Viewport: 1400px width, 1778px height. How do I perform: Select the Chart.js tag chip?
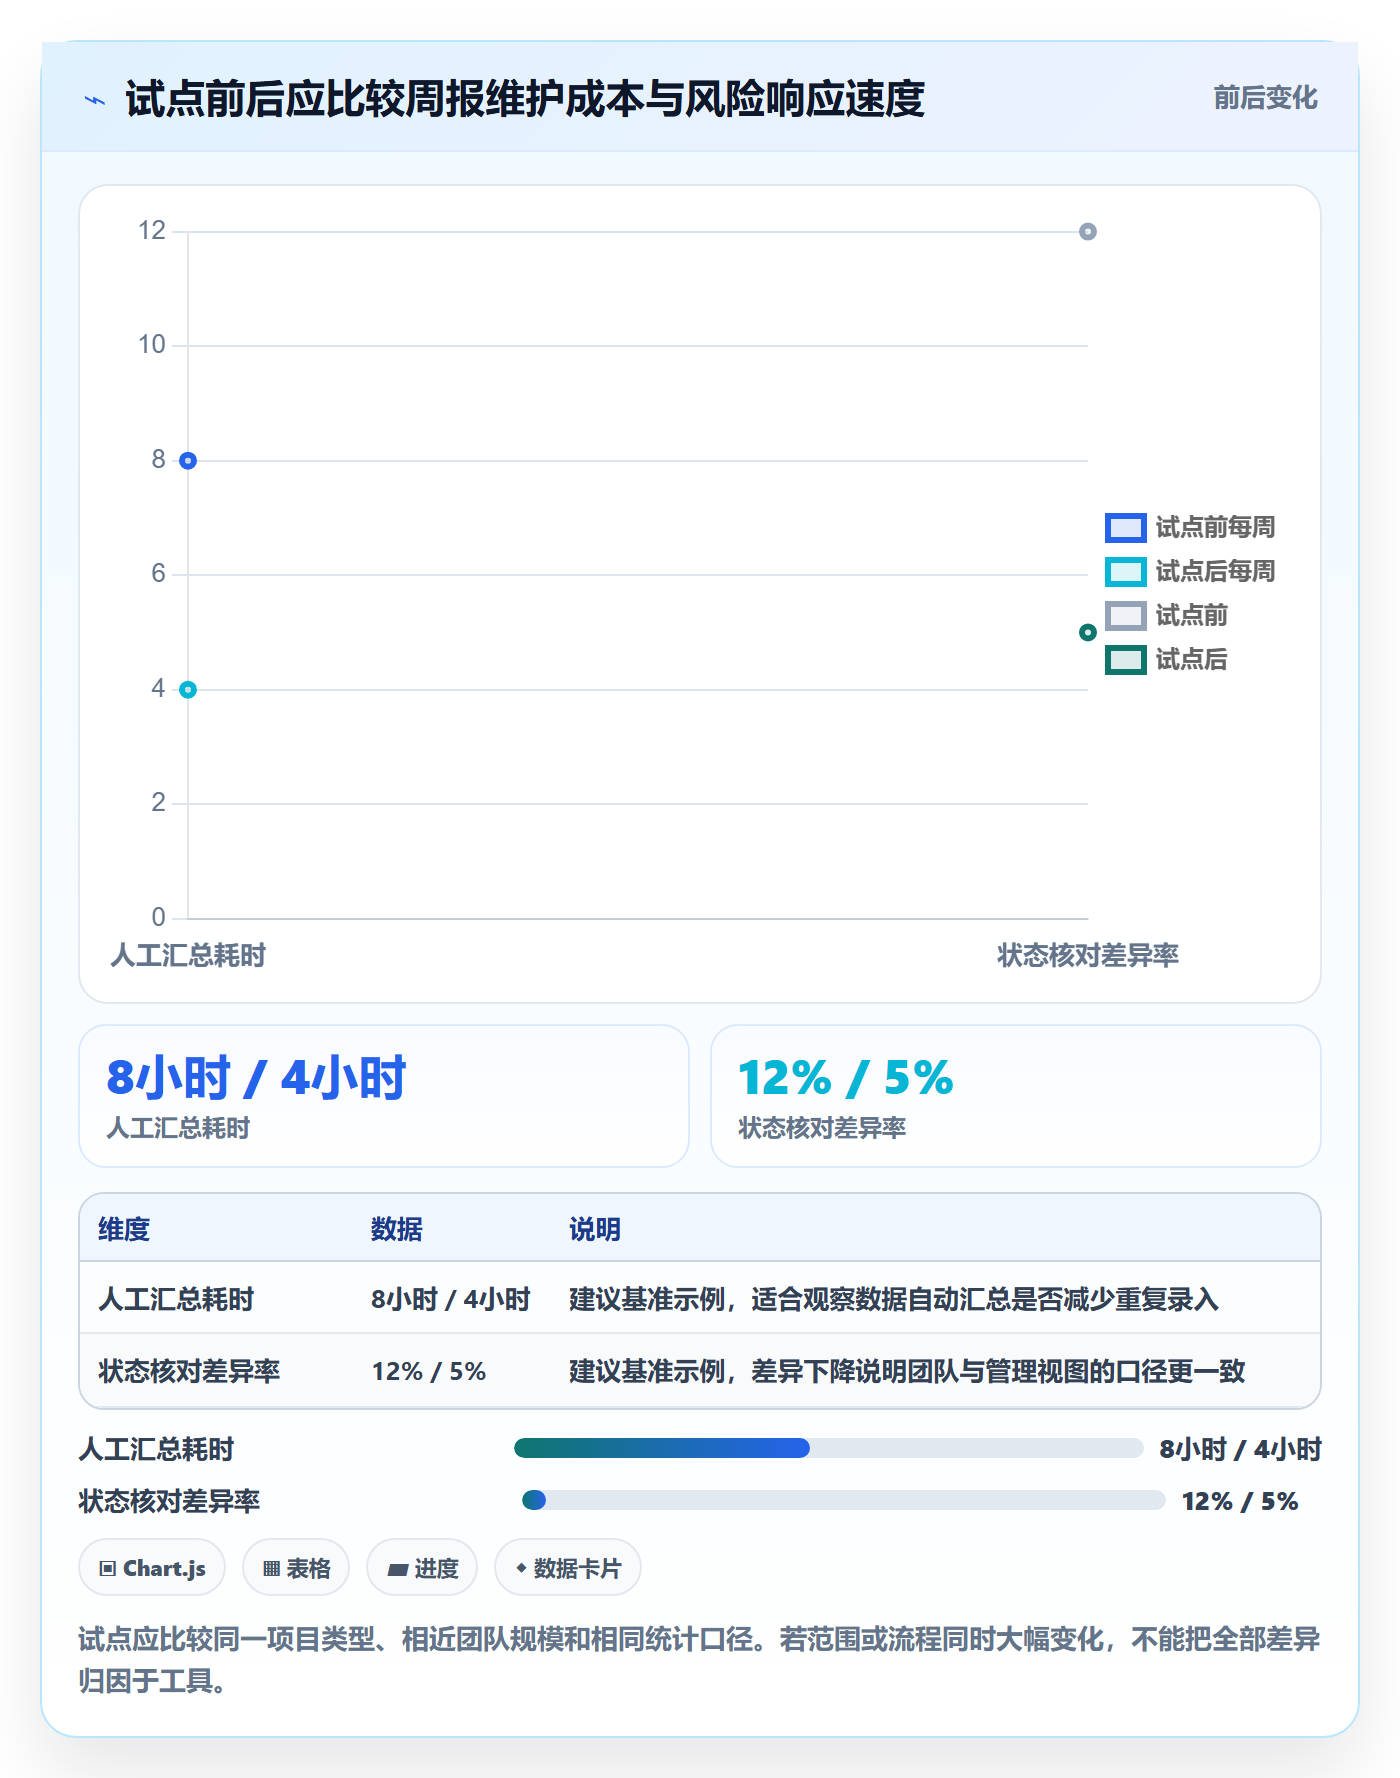152,1568
